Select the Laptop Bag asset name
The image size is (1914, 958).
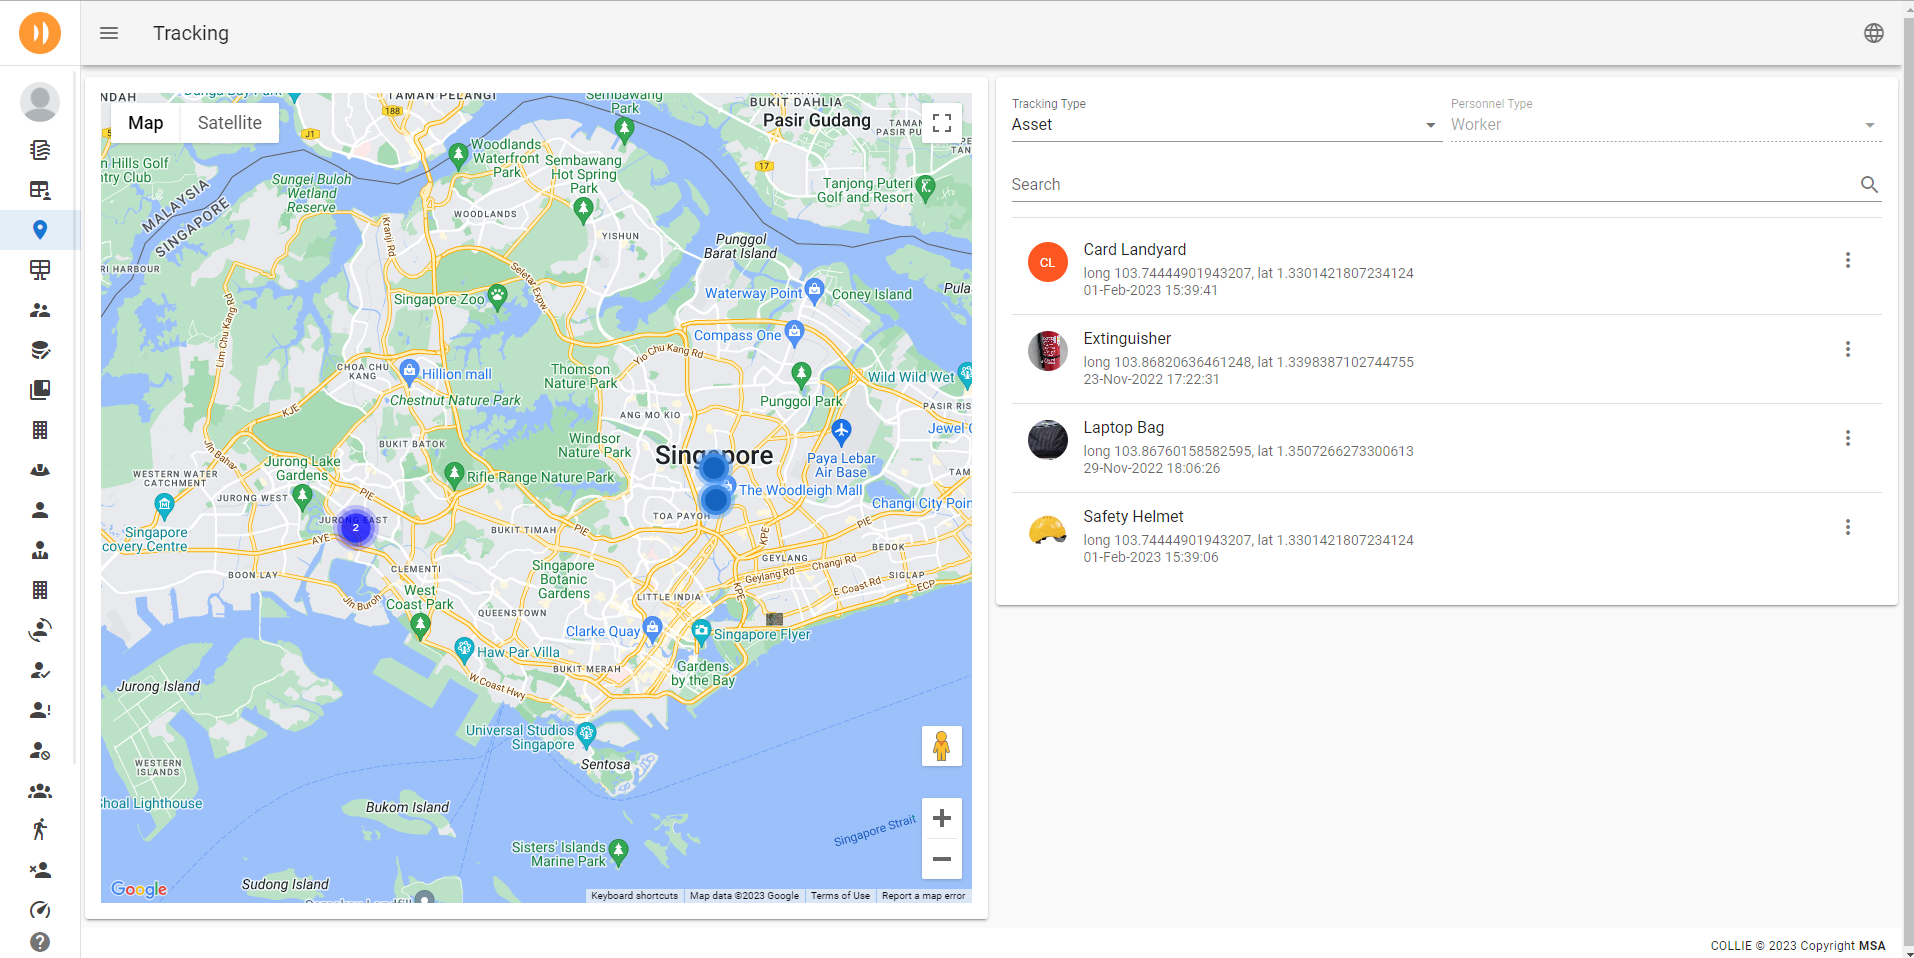1124,428
